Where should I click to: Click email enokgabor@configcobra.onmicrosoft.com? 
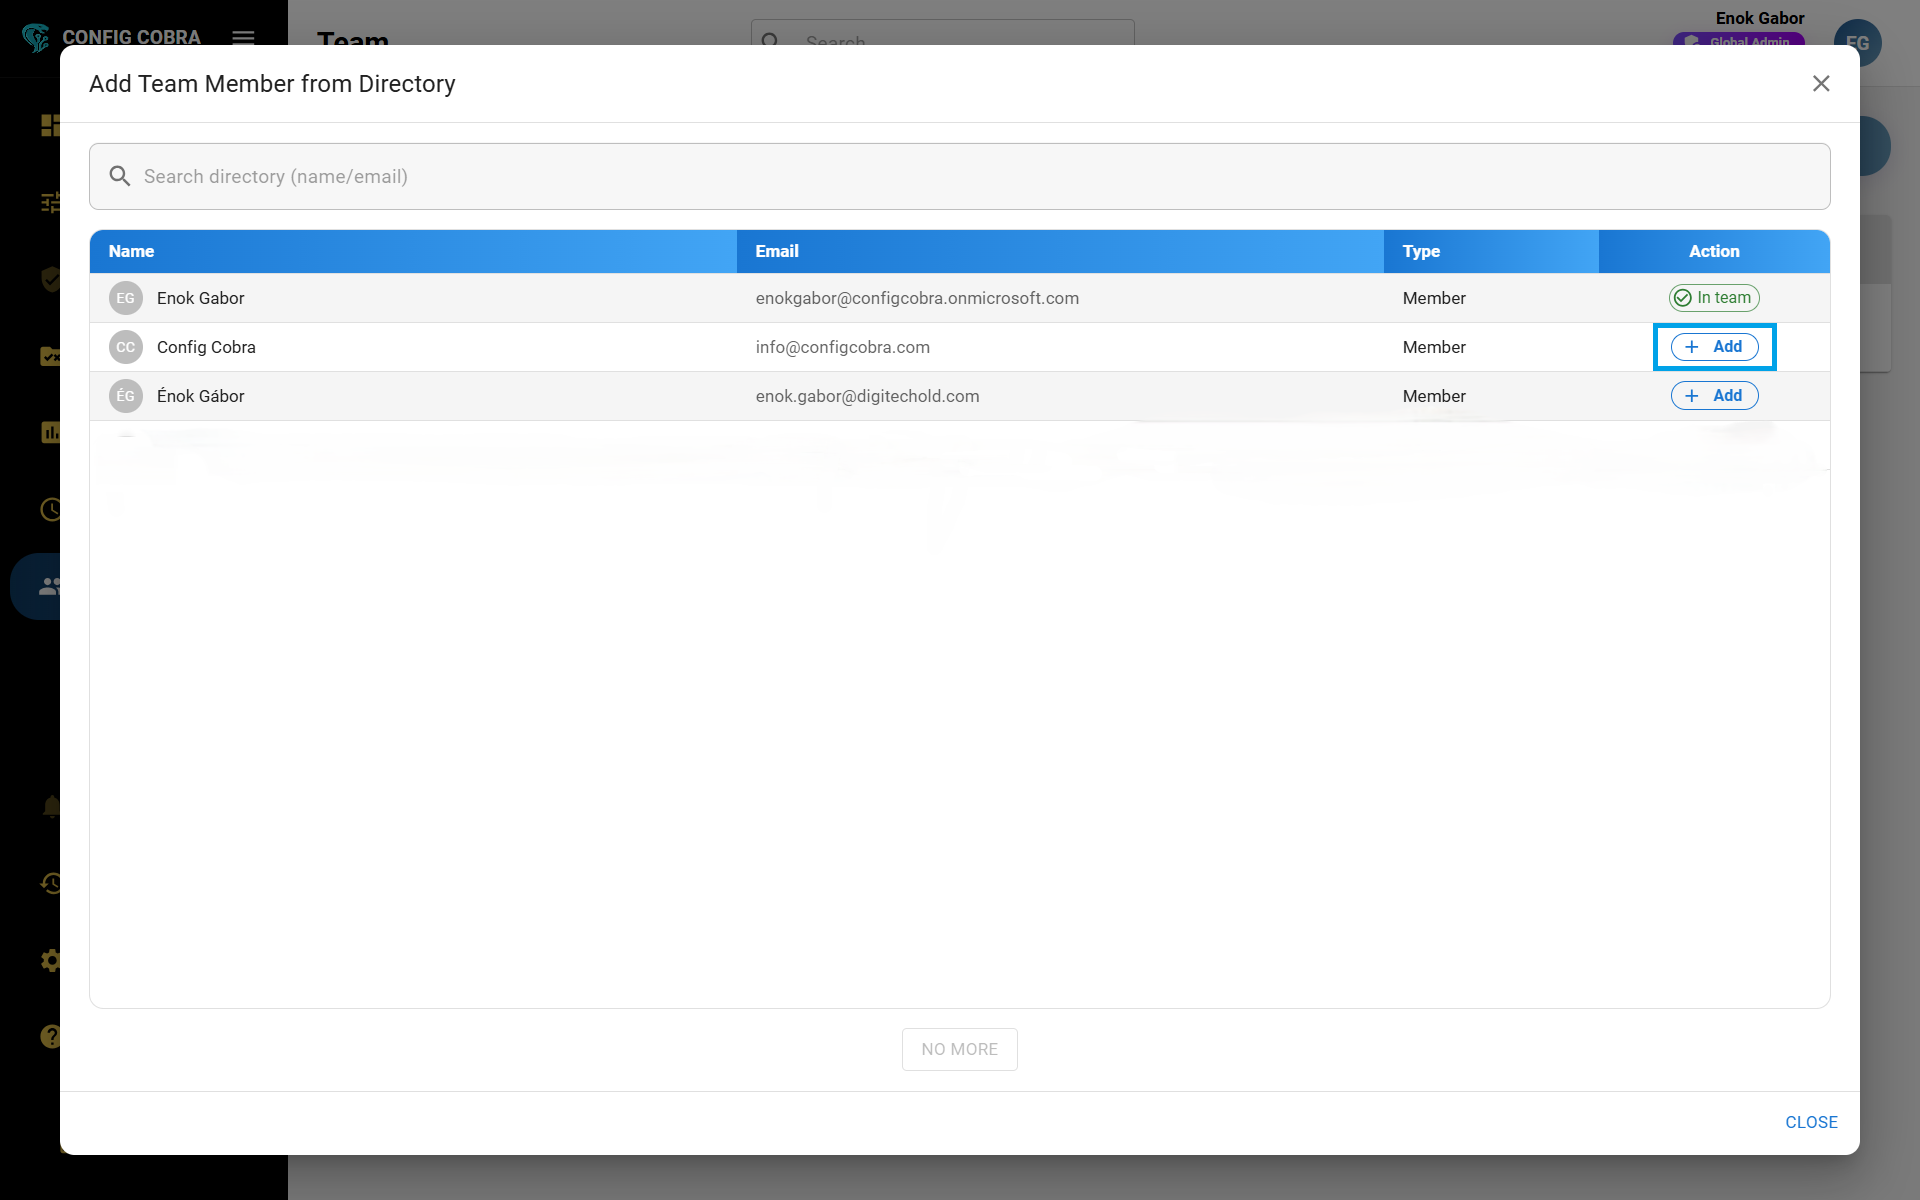pyautogui.click(x=917, y=298)
